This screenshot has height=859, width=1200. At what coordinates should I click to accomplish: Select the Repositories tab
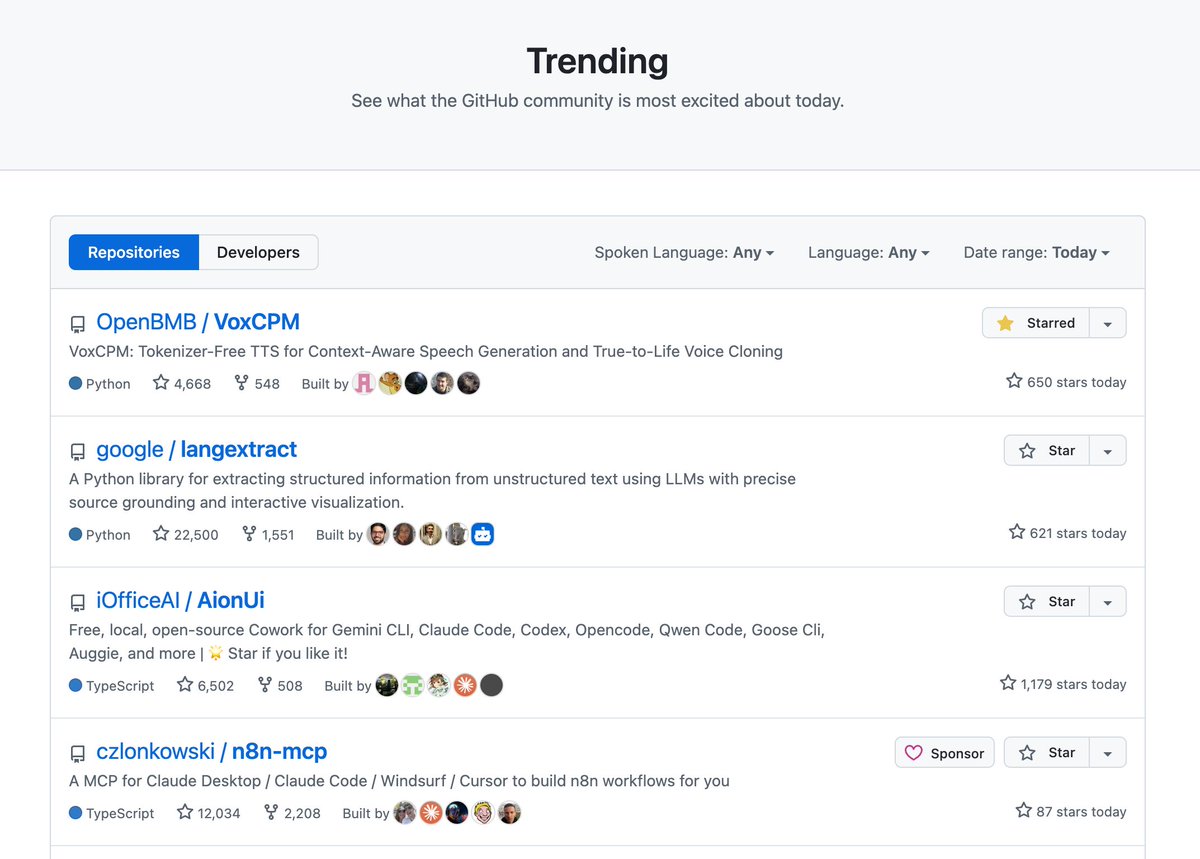pos(133,252)
